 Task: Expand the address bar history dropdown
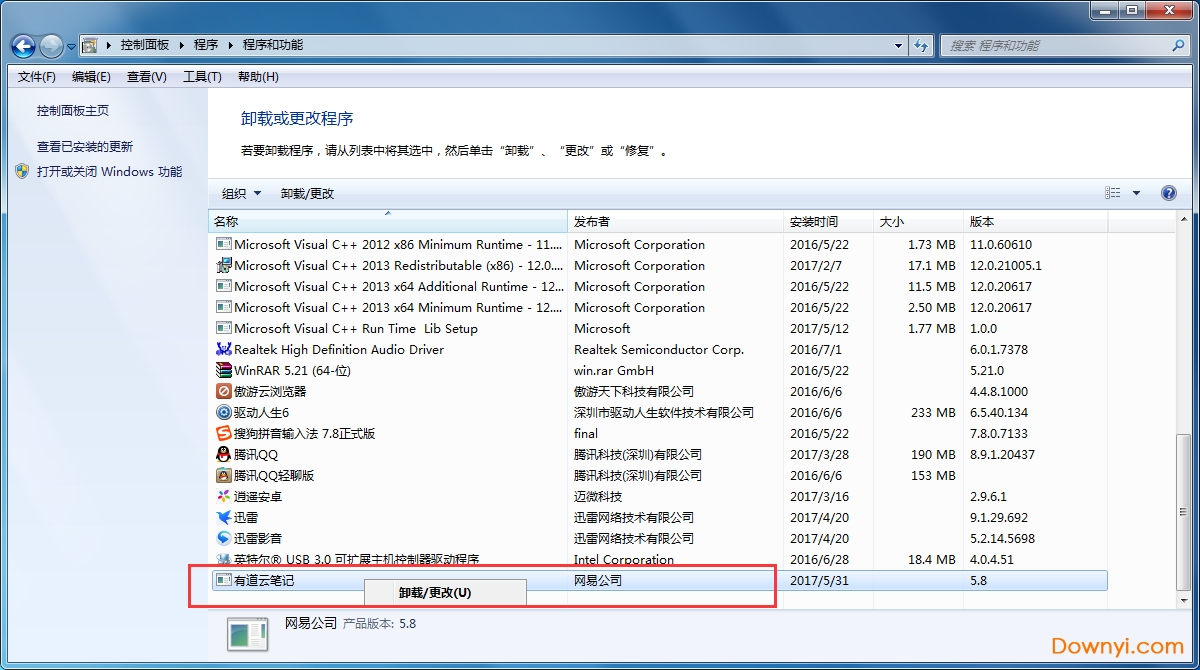[x=898, y=46]
